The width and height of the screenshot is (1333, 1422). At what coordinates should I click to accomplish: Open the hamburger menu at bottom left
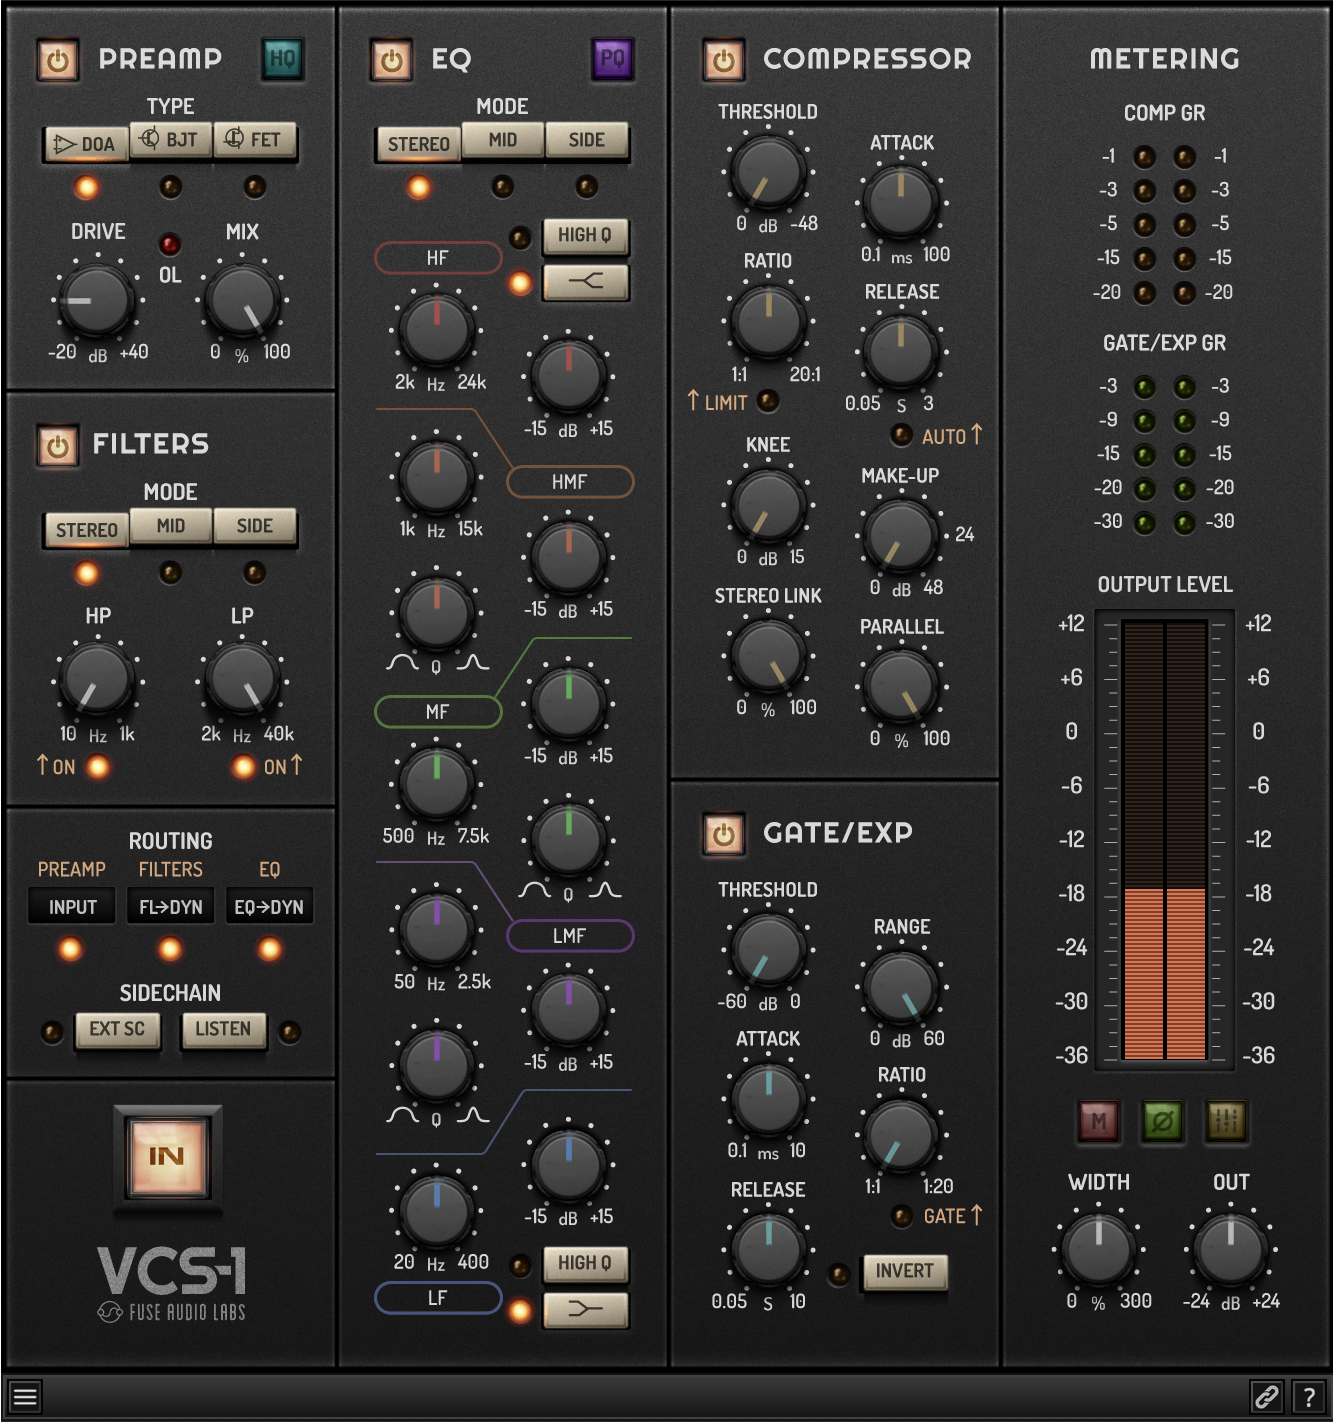[25, 1396]
